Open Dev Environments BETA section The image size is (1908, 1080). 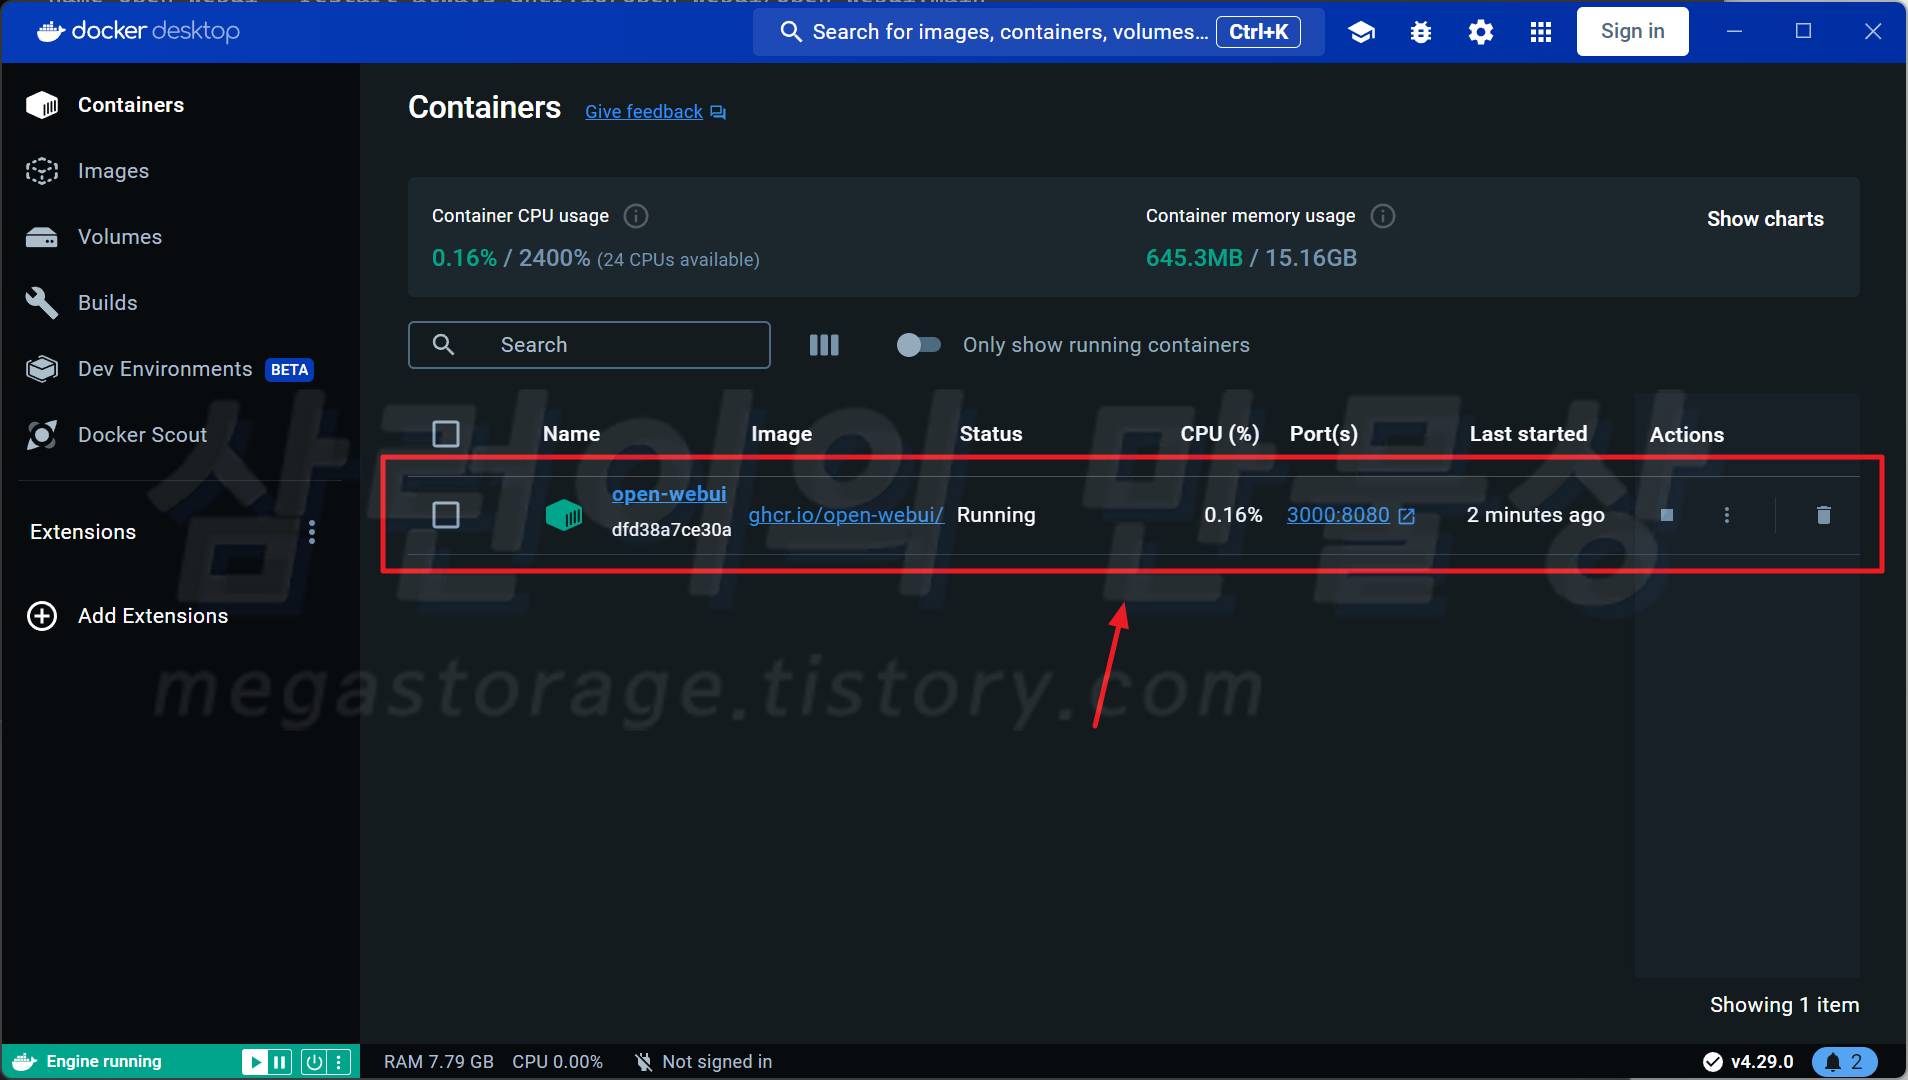(165, 369)
